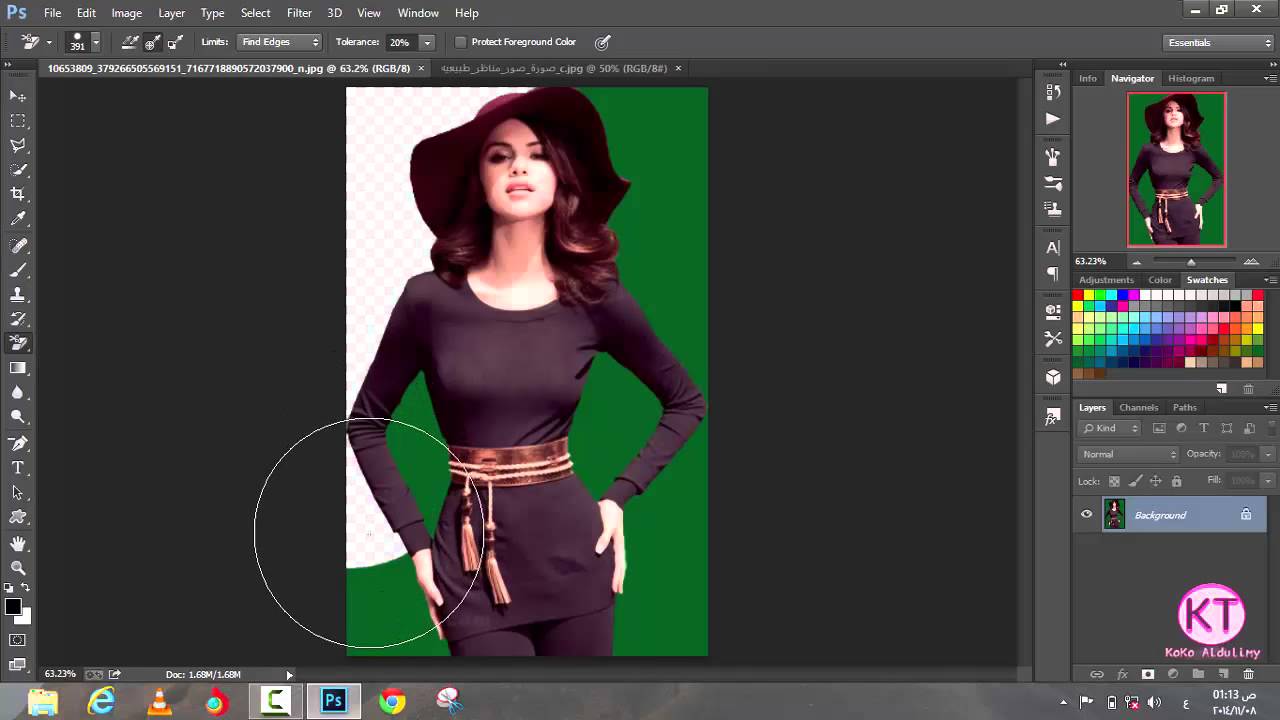Click the Navigator image thumbnail
1280x720 pixels.
tap(1176, 169)
